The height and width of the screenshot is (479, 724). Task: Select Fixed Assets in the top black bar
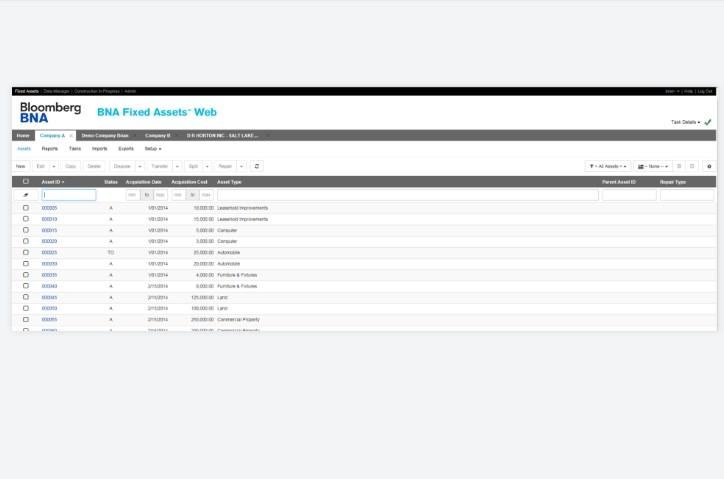[27, 91]
